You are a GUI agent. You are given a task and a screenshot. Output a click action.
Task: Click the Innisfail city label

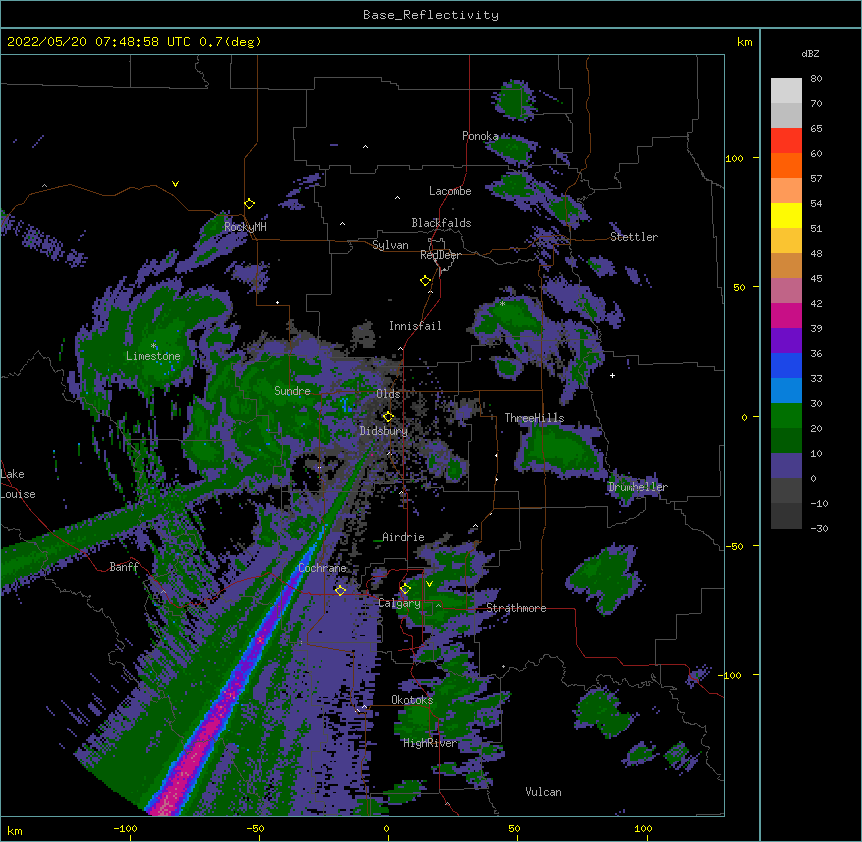click(415, 326)
